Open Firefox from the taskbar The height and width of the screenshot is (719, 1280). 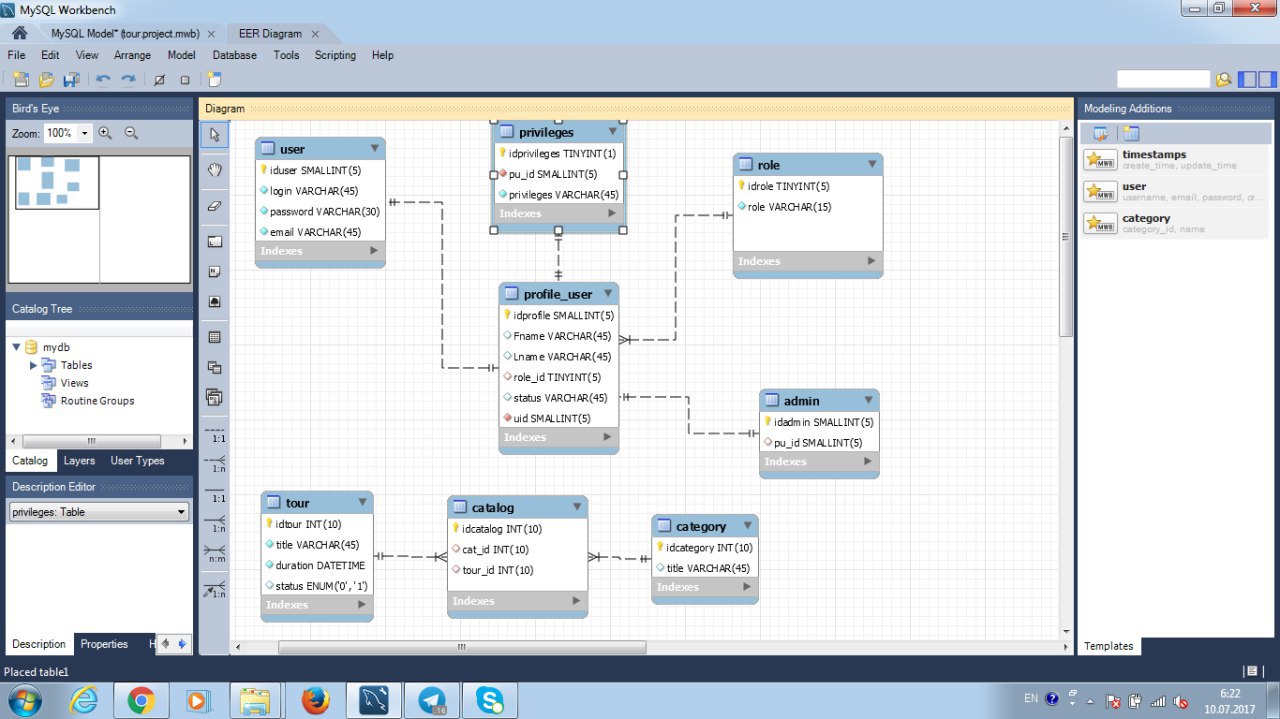tap(316, 700)
